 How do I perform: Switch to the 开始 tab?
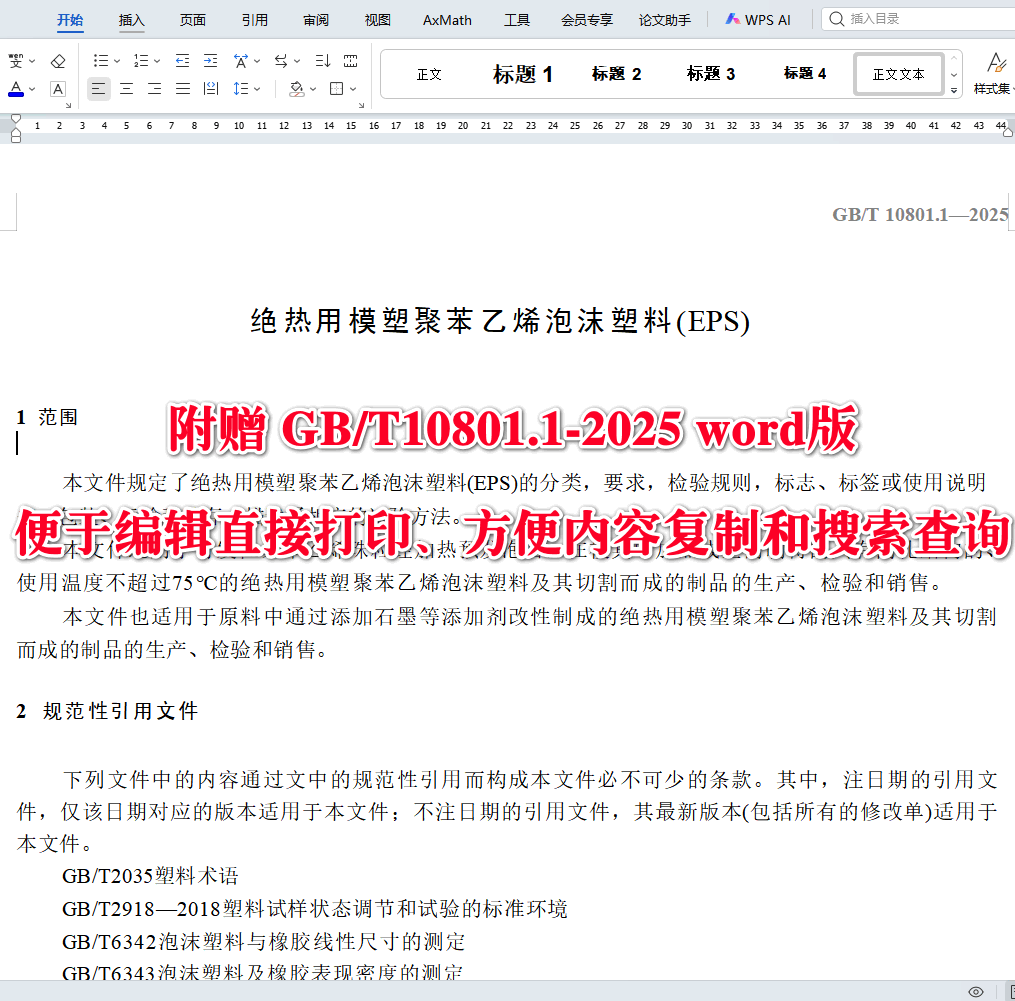[70, 20]
